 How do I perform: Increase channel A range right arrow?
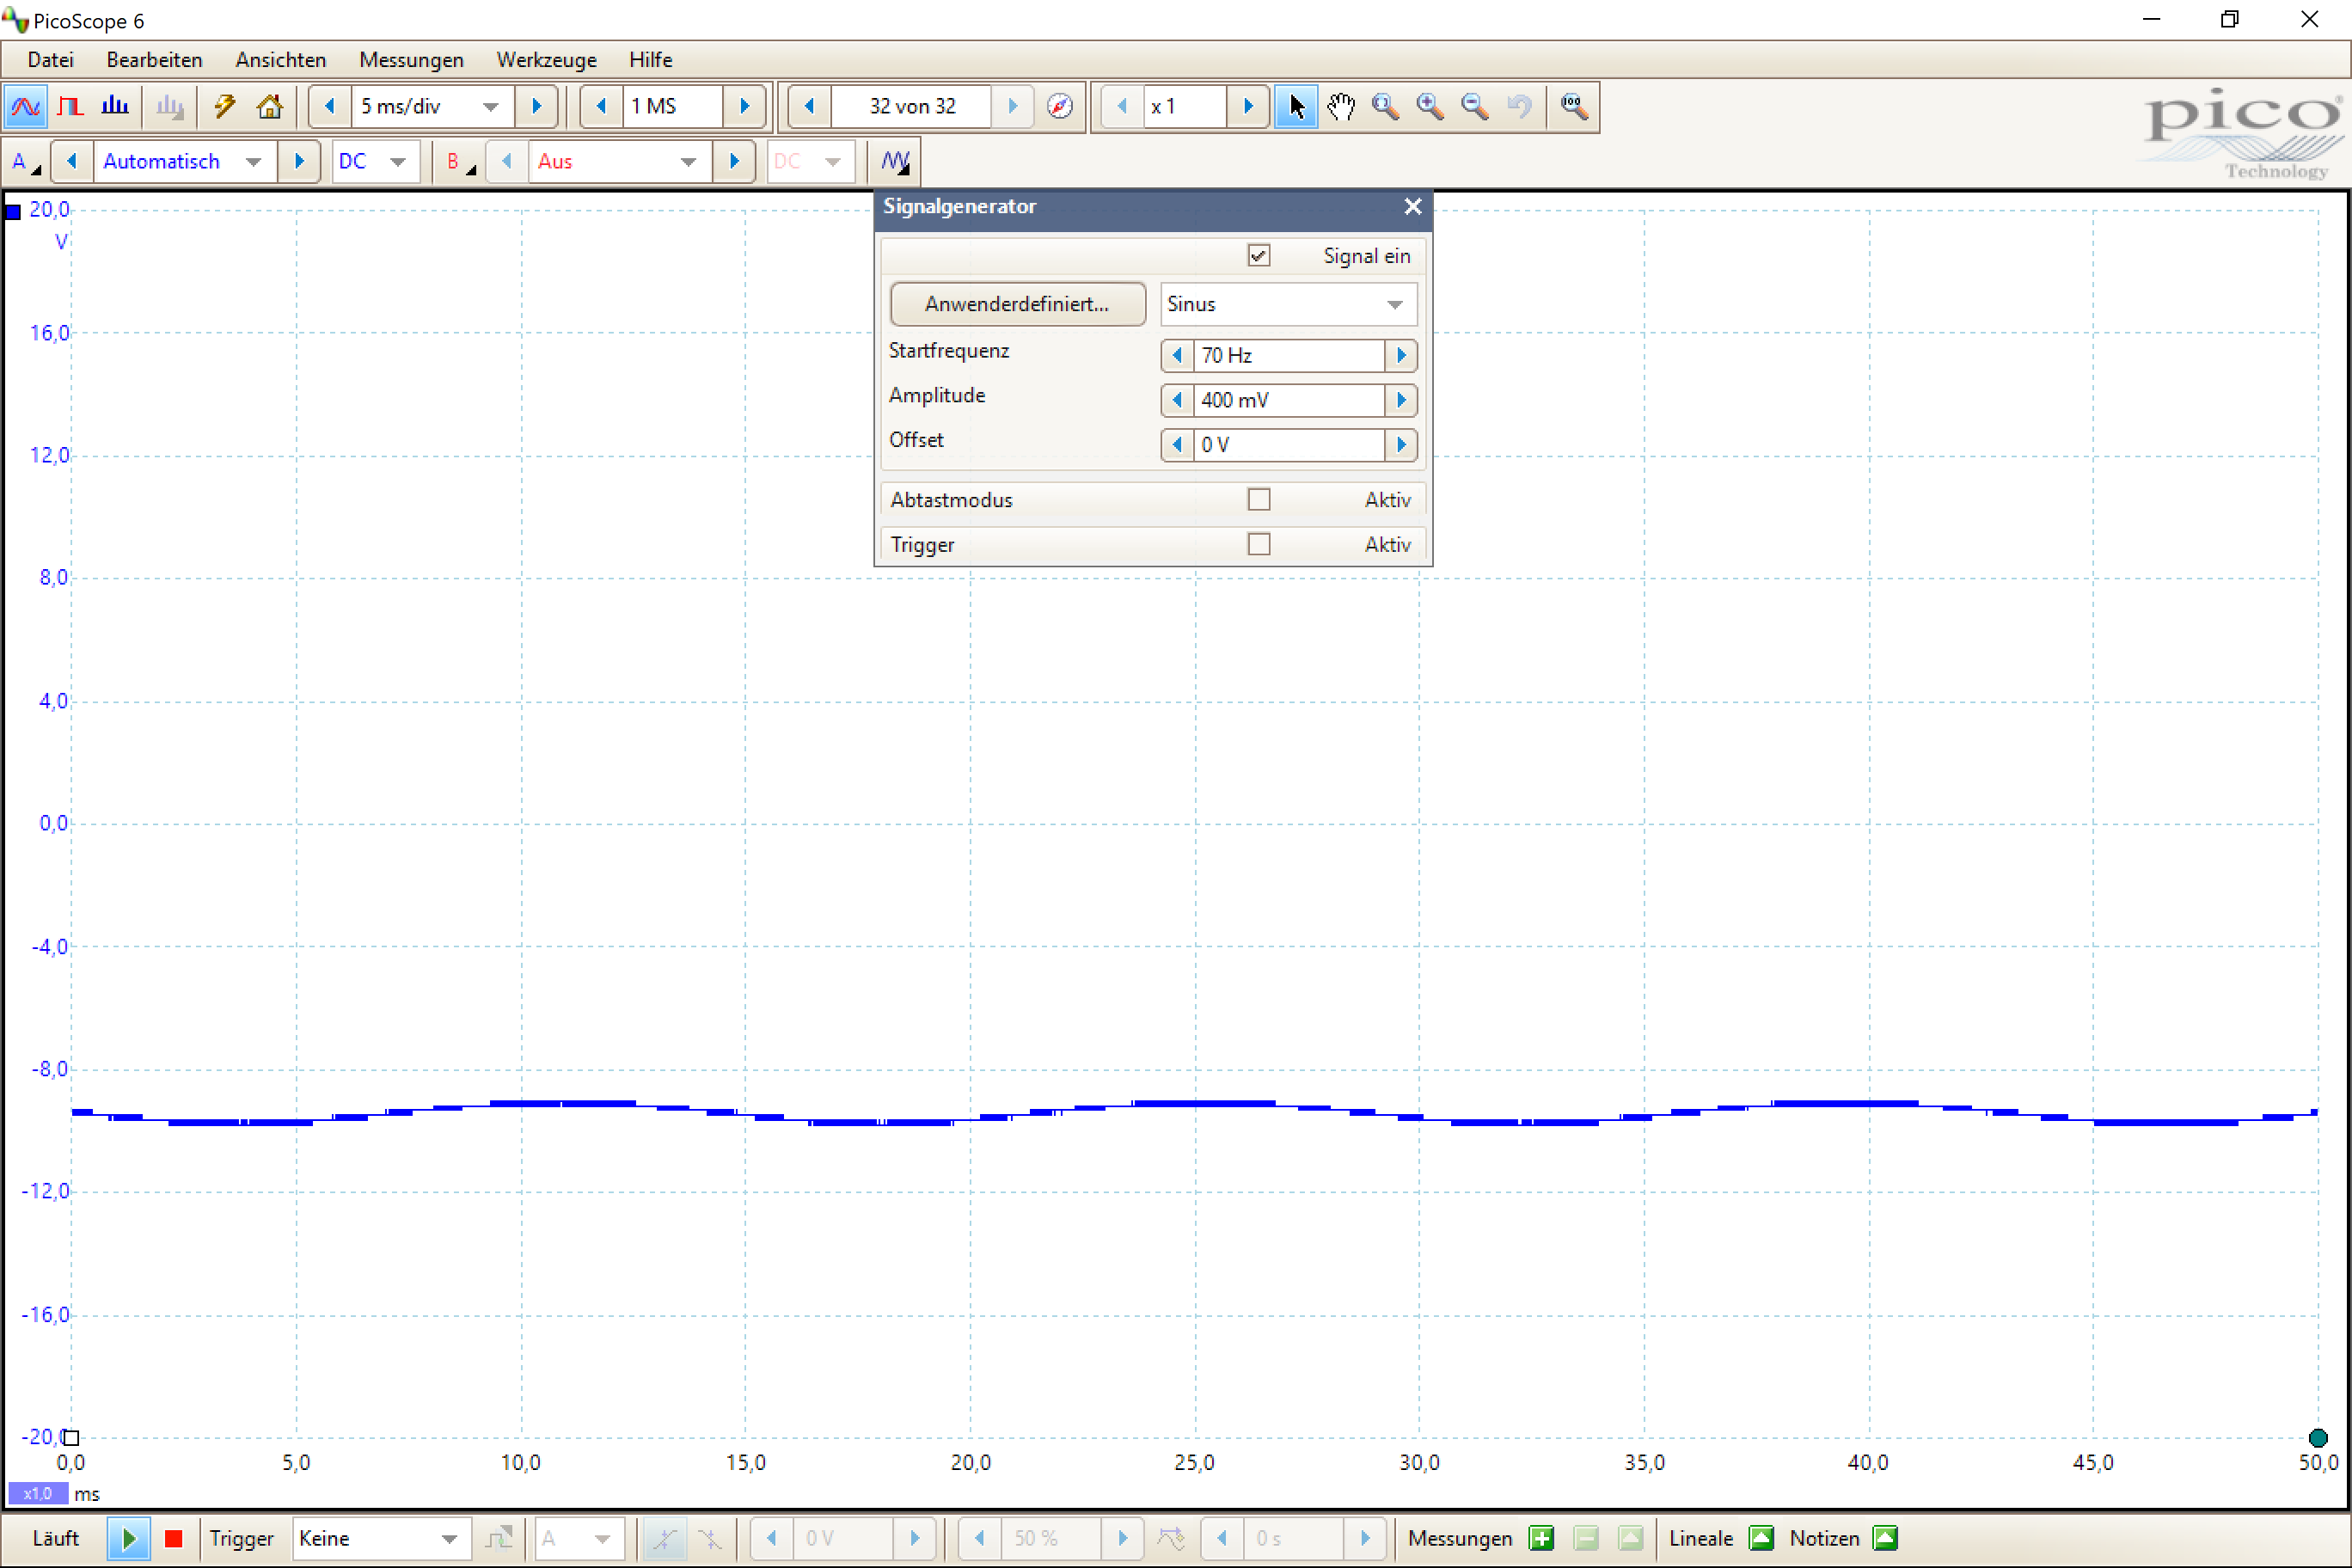[298, 161]
